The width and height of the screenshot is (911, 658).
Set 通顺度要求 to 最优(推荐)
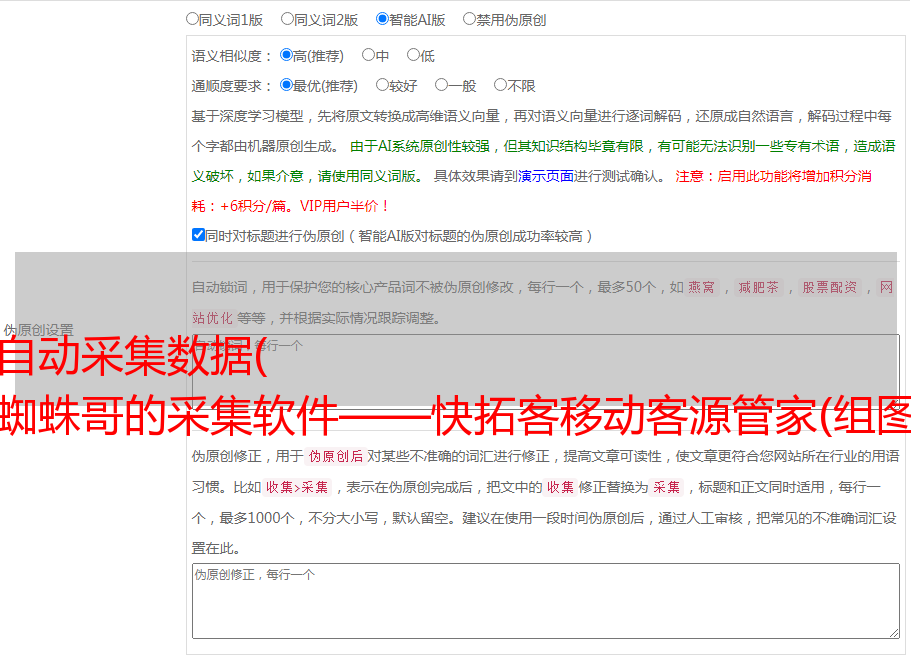coord(286,85)
